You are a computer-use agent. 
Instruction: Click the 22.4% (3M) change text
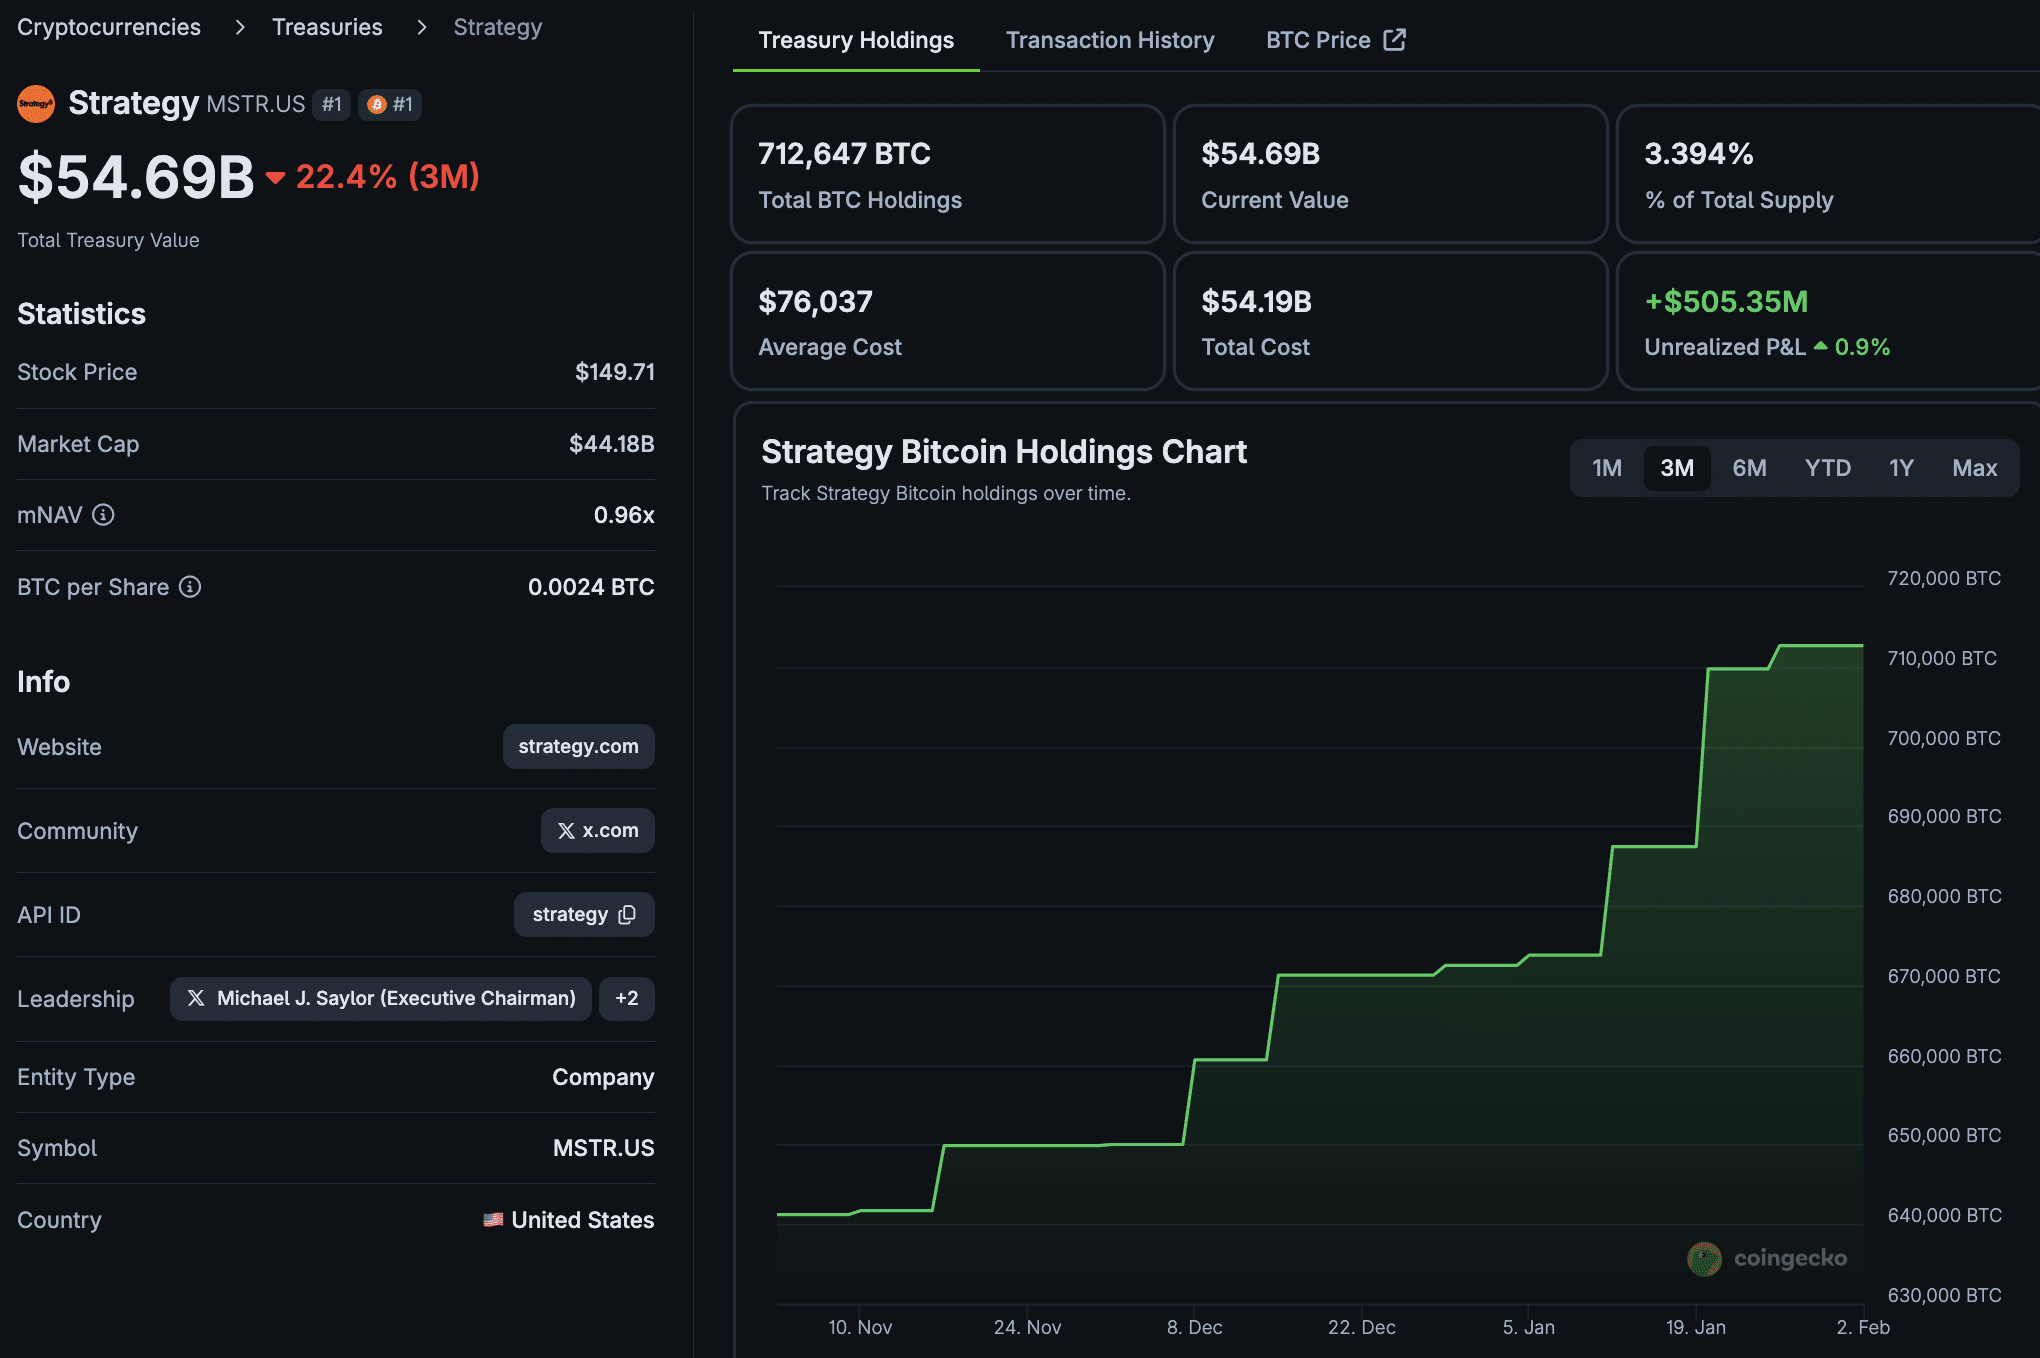coord(388,176)
